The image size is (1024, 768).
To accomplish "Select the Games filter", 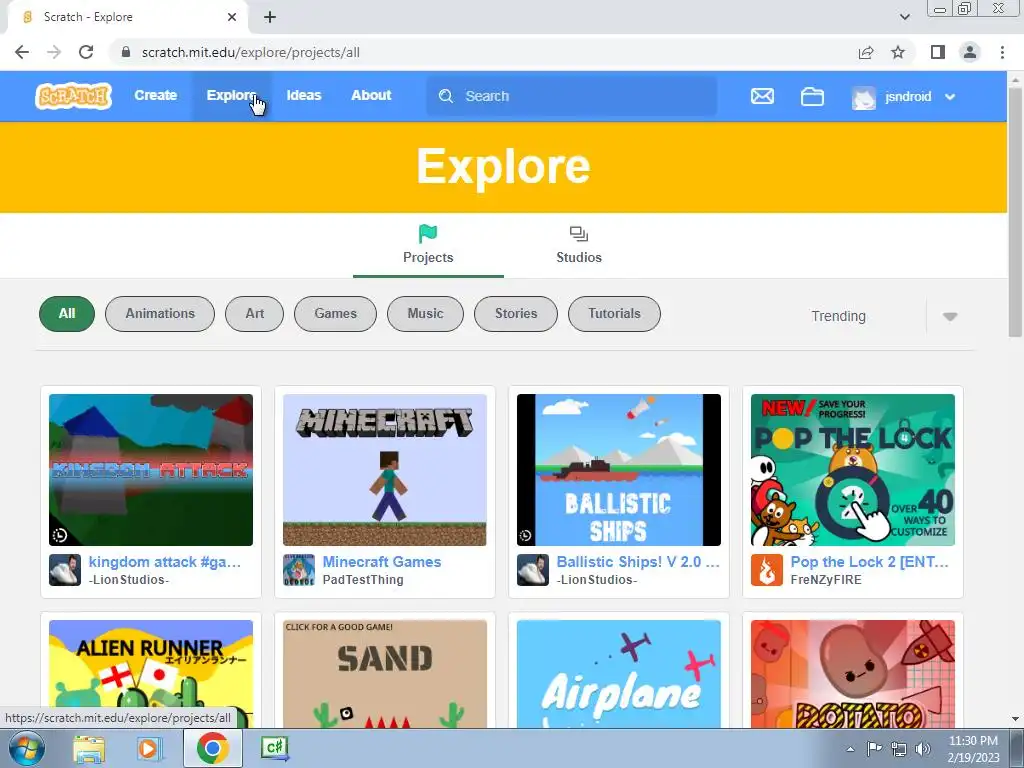I will tap(336, 314).
